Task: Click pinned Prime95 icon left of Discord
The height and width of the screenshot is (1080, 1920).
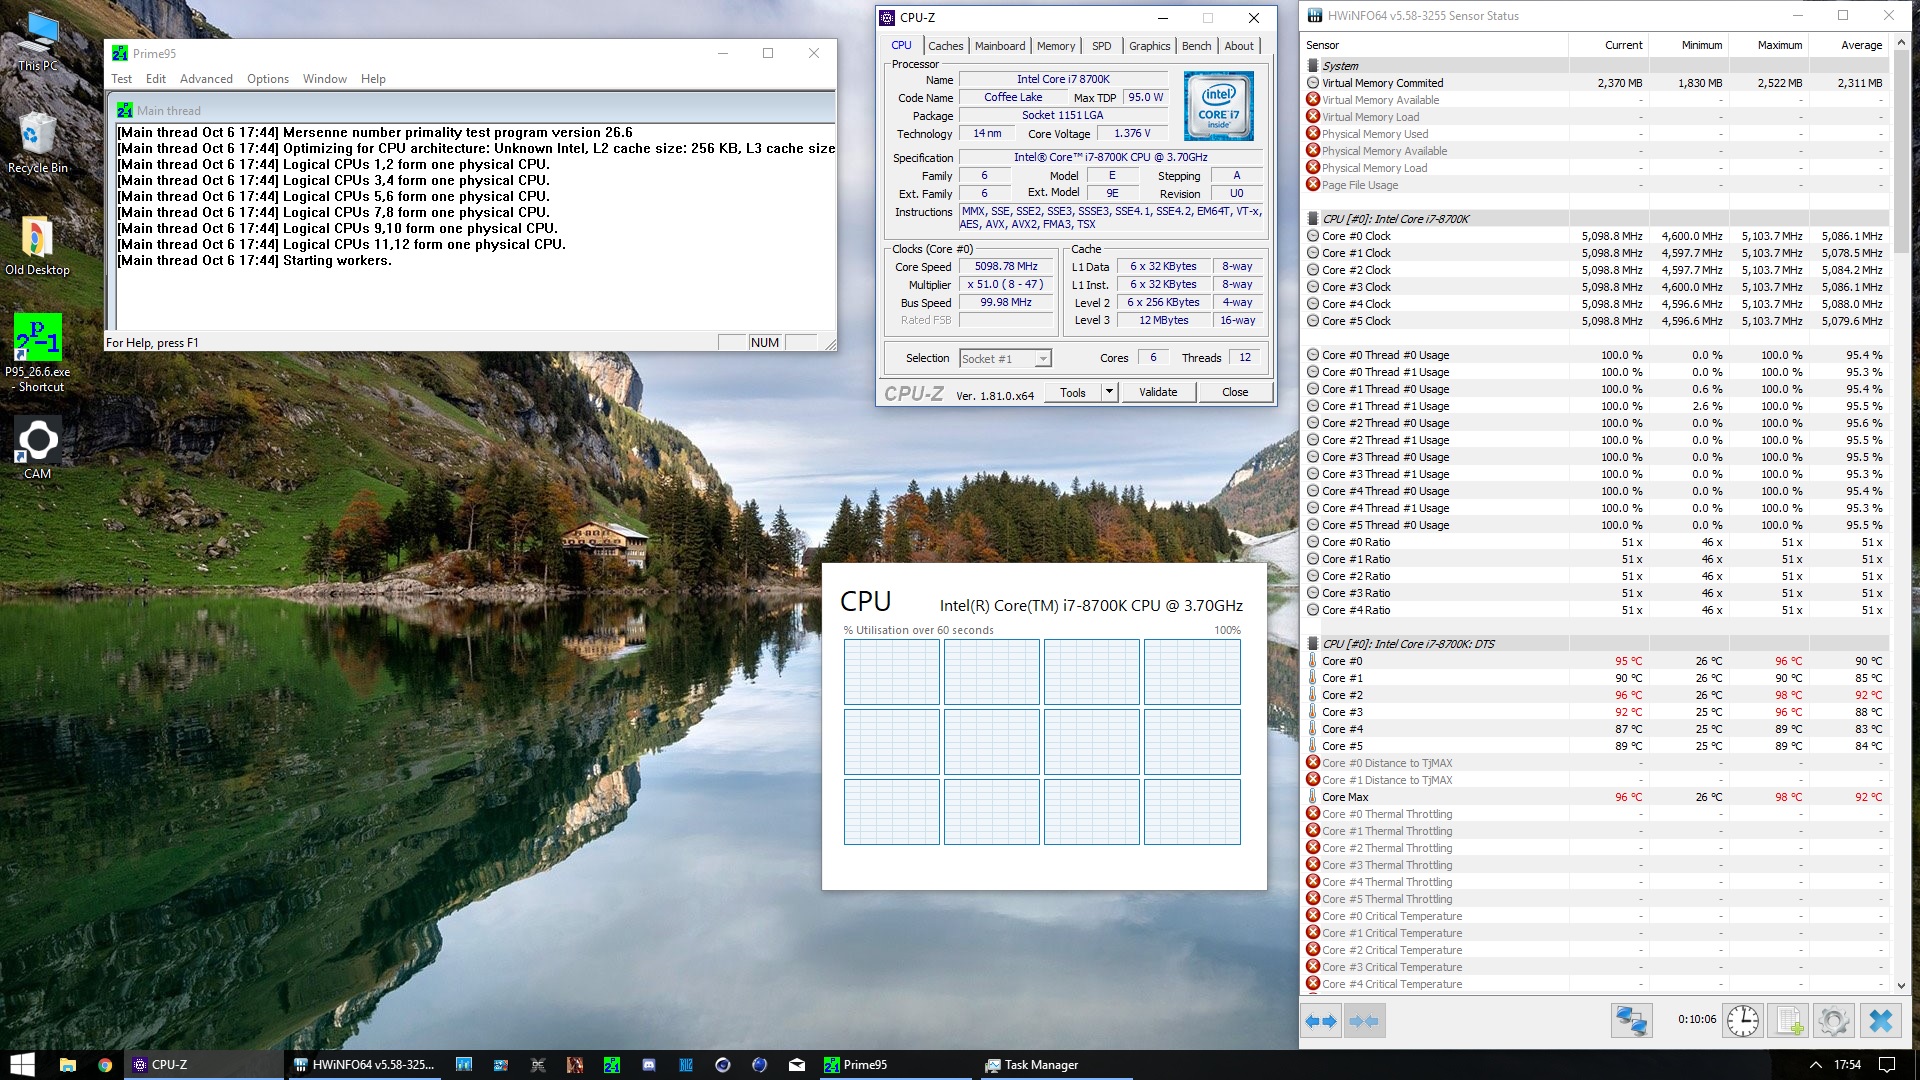Action: pos(612,1065)
